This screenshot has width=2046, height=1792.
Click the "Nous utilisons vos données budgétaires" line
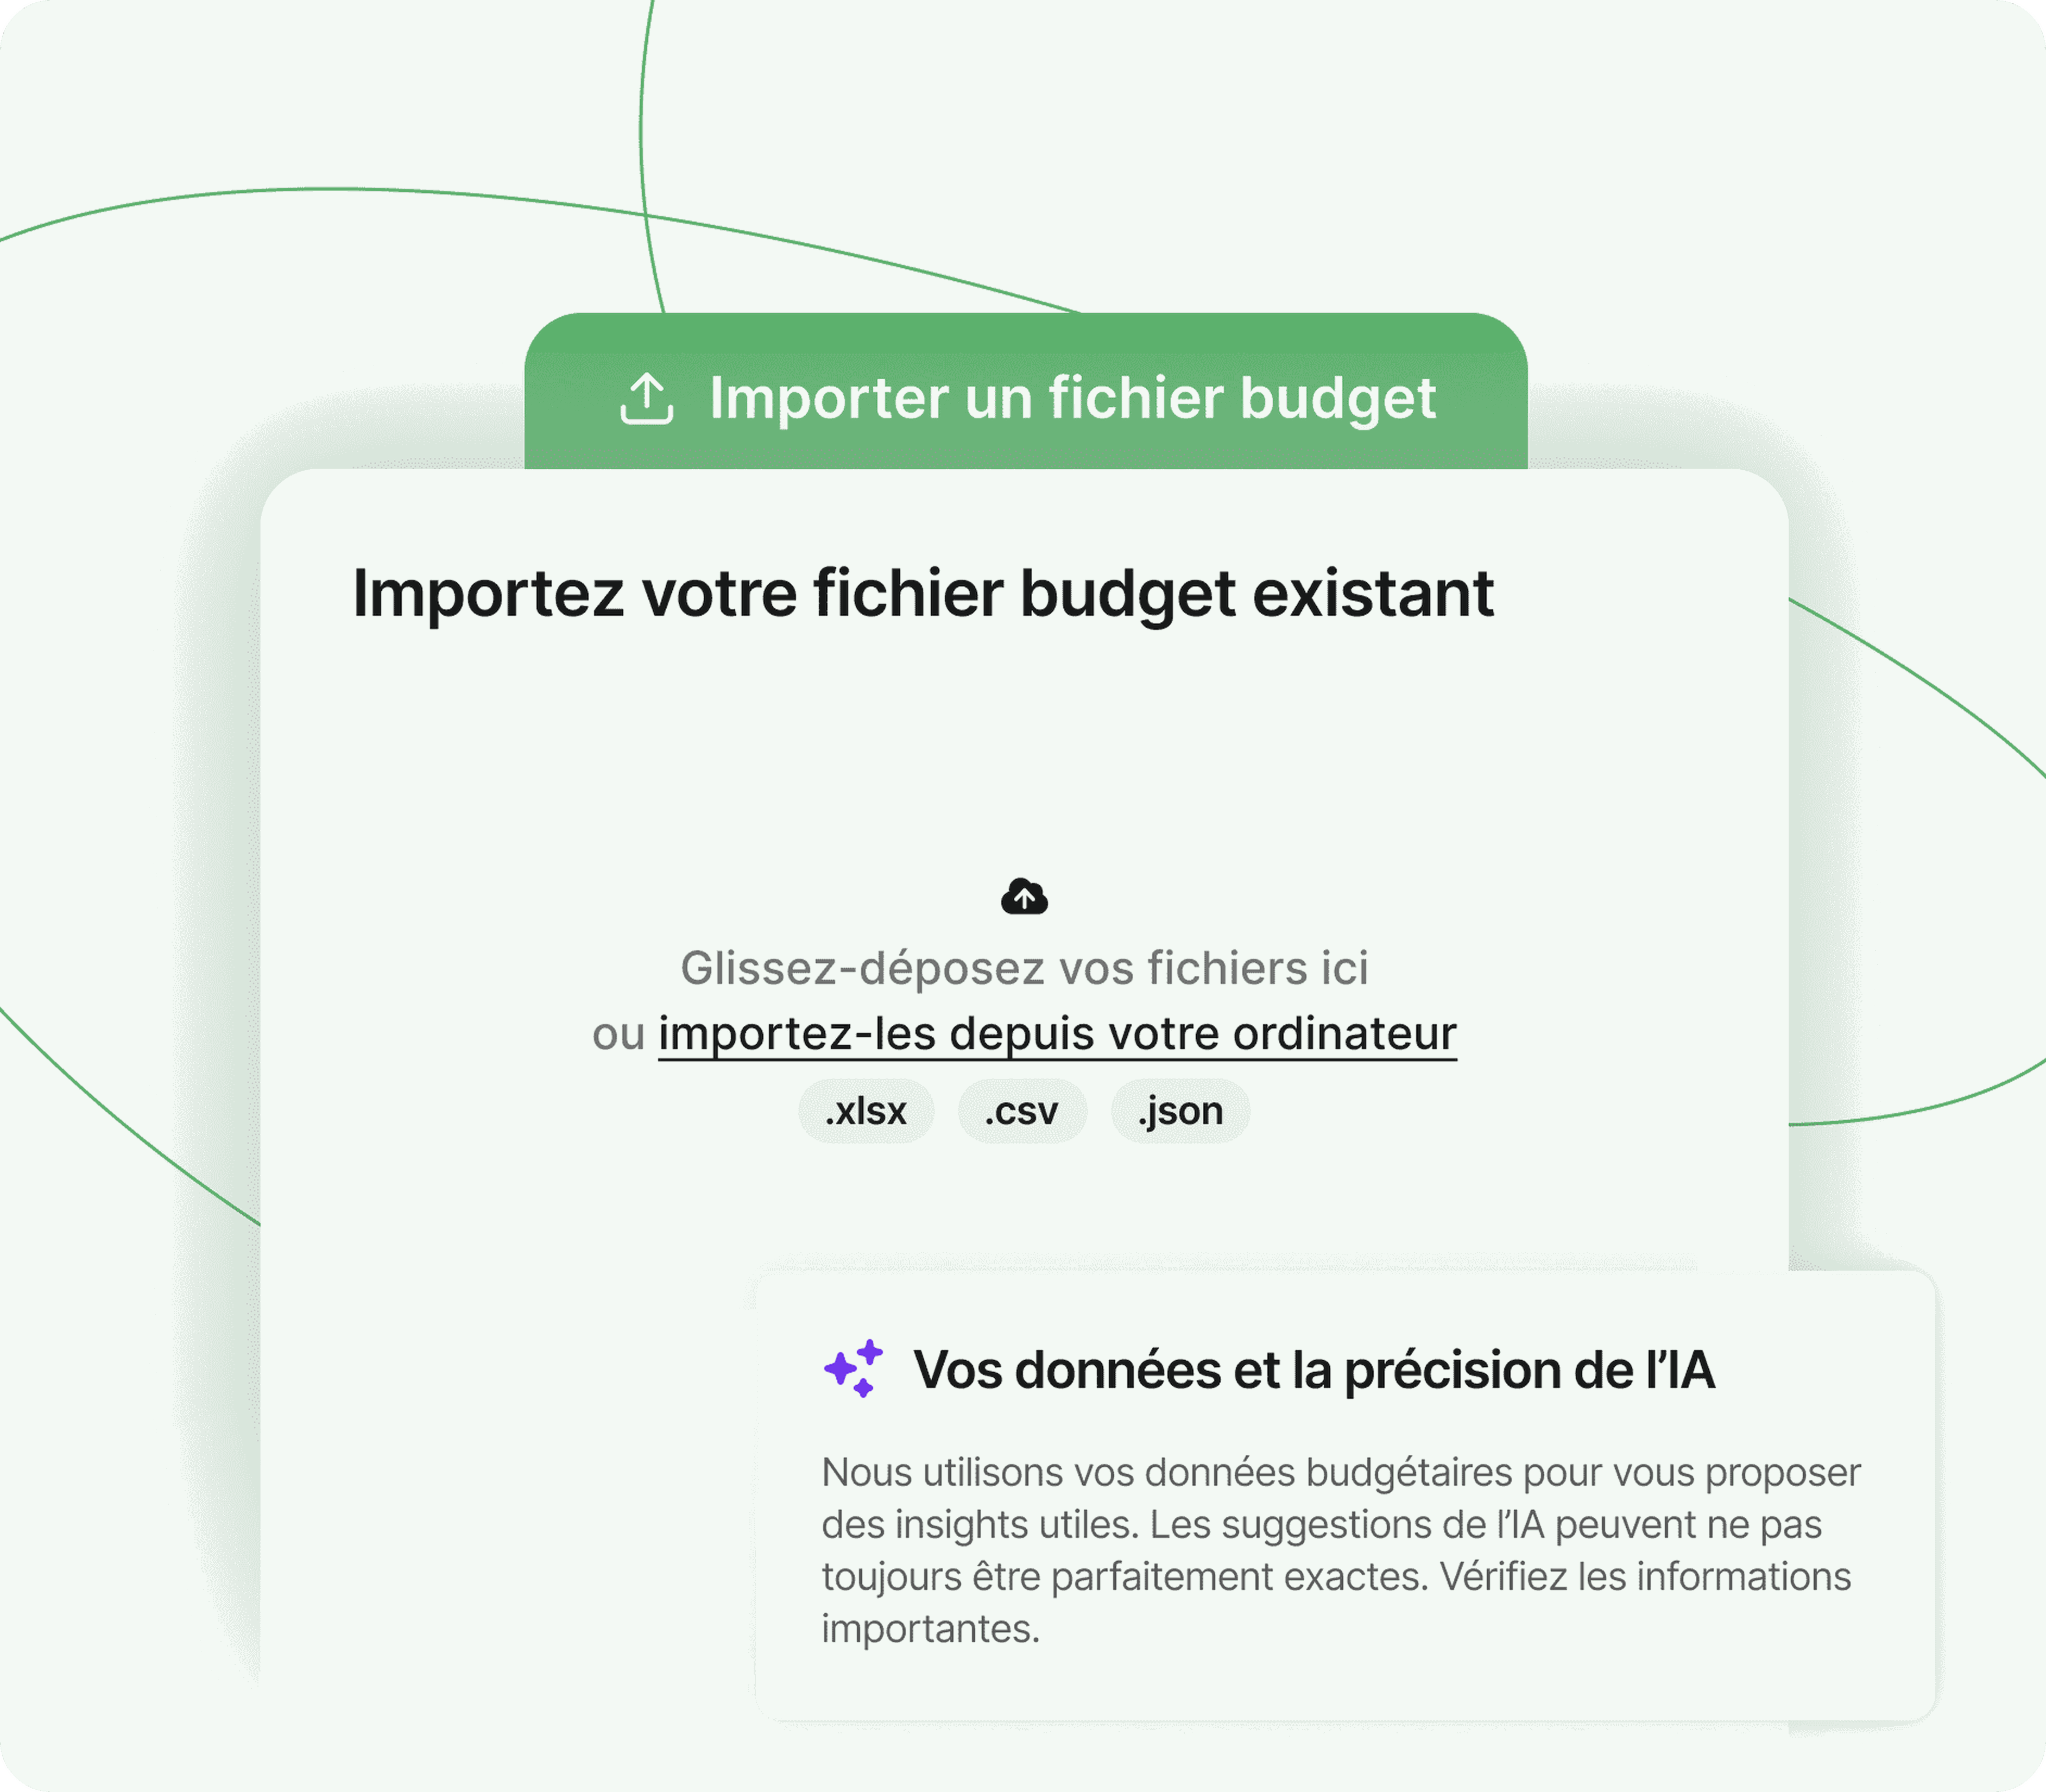1341,1473
